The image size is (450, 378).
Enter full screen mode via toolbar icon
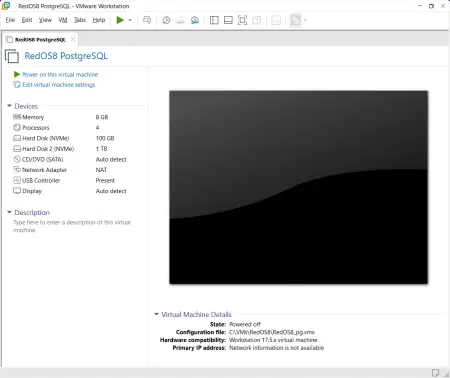[242, 20]
